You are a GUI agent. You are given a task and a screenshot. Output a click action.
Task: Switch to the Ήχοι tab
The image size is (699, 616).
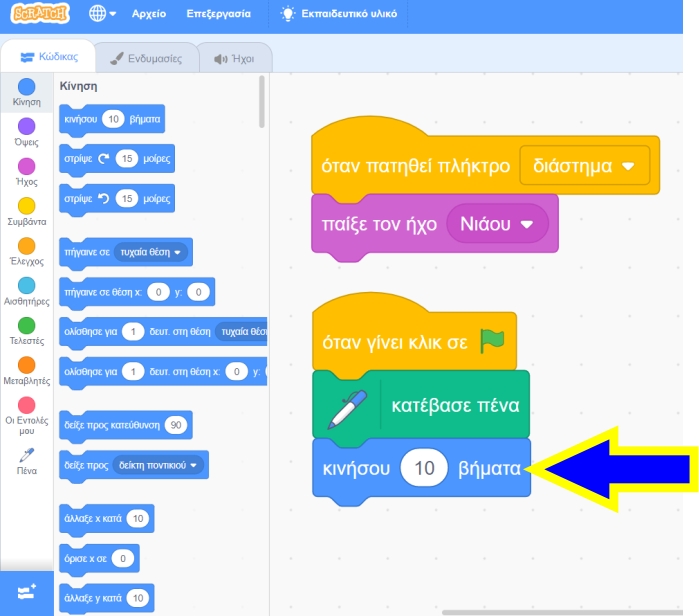[x=234, y=58]
